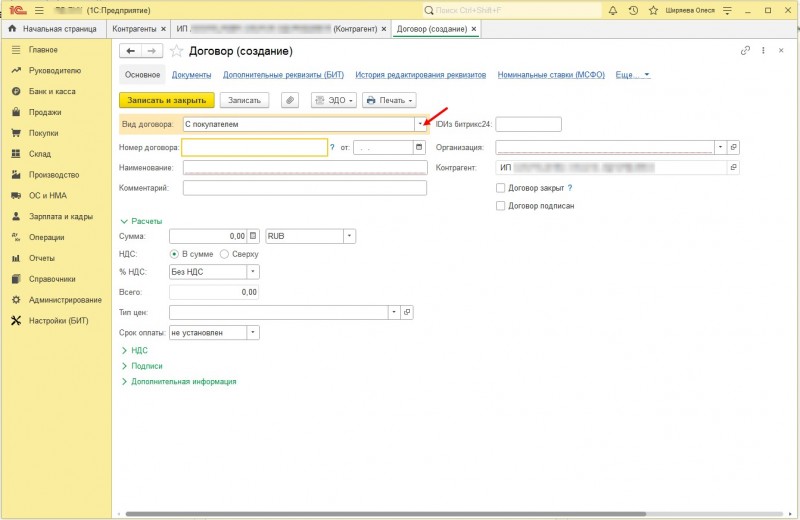
Task: Open notifications bell icon
Action: 613,10
